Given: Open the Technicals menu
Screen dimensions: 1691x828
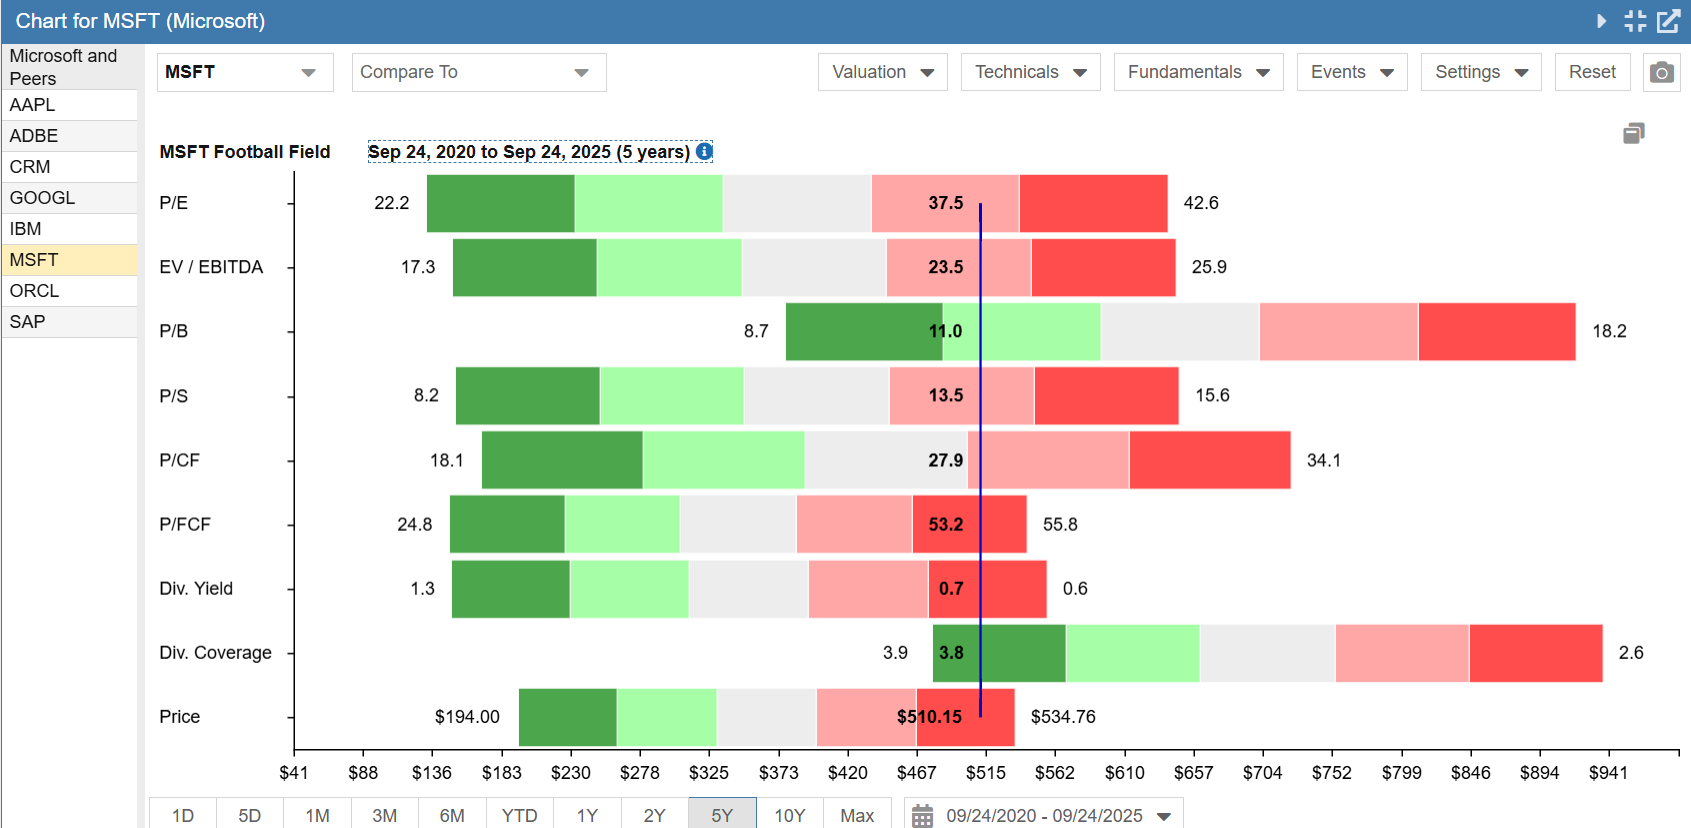Looking at the screenshot, I should pyautogui.click(x=1030, y=72).
